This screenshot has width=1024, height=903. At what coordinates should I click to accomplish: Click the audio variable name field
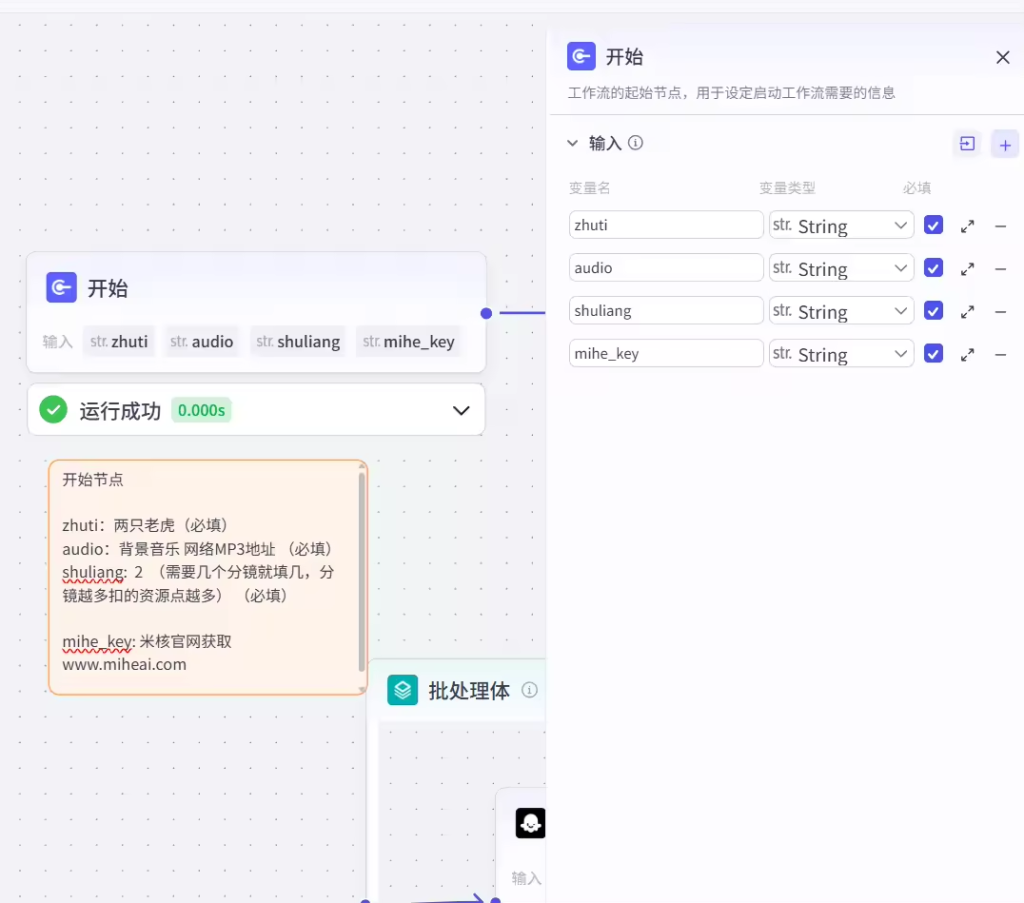tap(666, 268)
